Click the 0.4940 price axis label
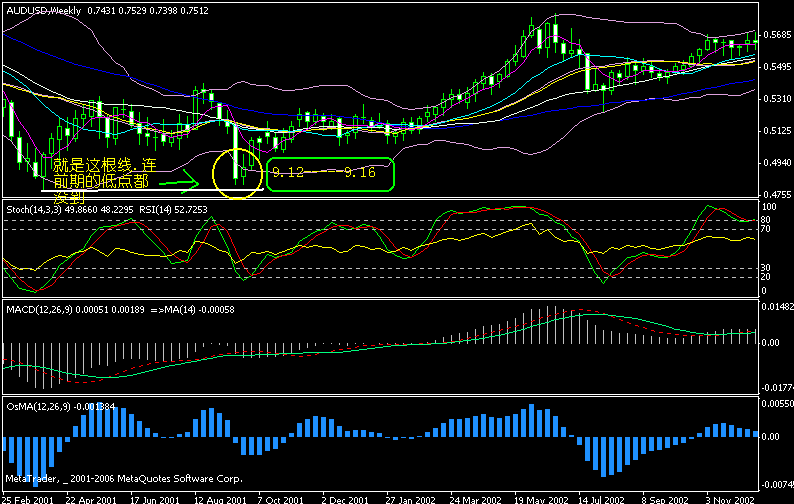Image resolution: width=794 pixels, height=504 pixels. click(777, 163)
